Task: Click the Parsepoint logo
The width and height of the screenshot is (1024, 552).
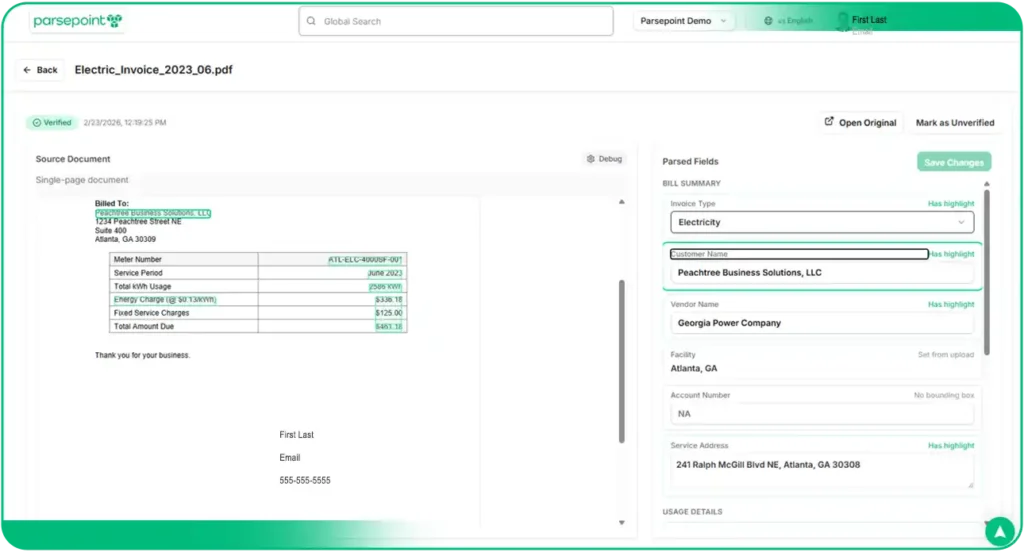Action: 78,21
